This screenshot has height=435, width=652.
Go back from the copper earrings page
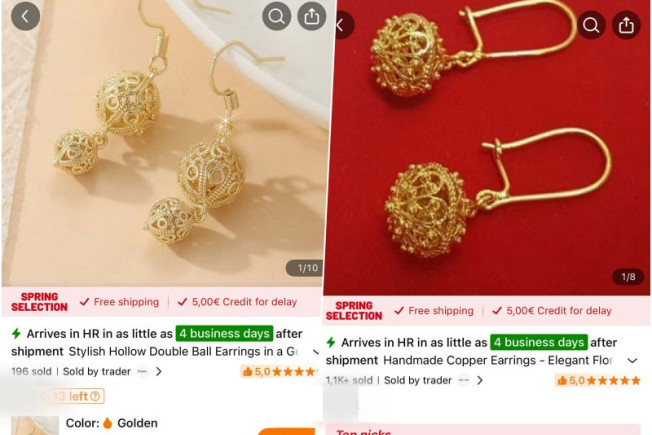click(x=343, y=25)
